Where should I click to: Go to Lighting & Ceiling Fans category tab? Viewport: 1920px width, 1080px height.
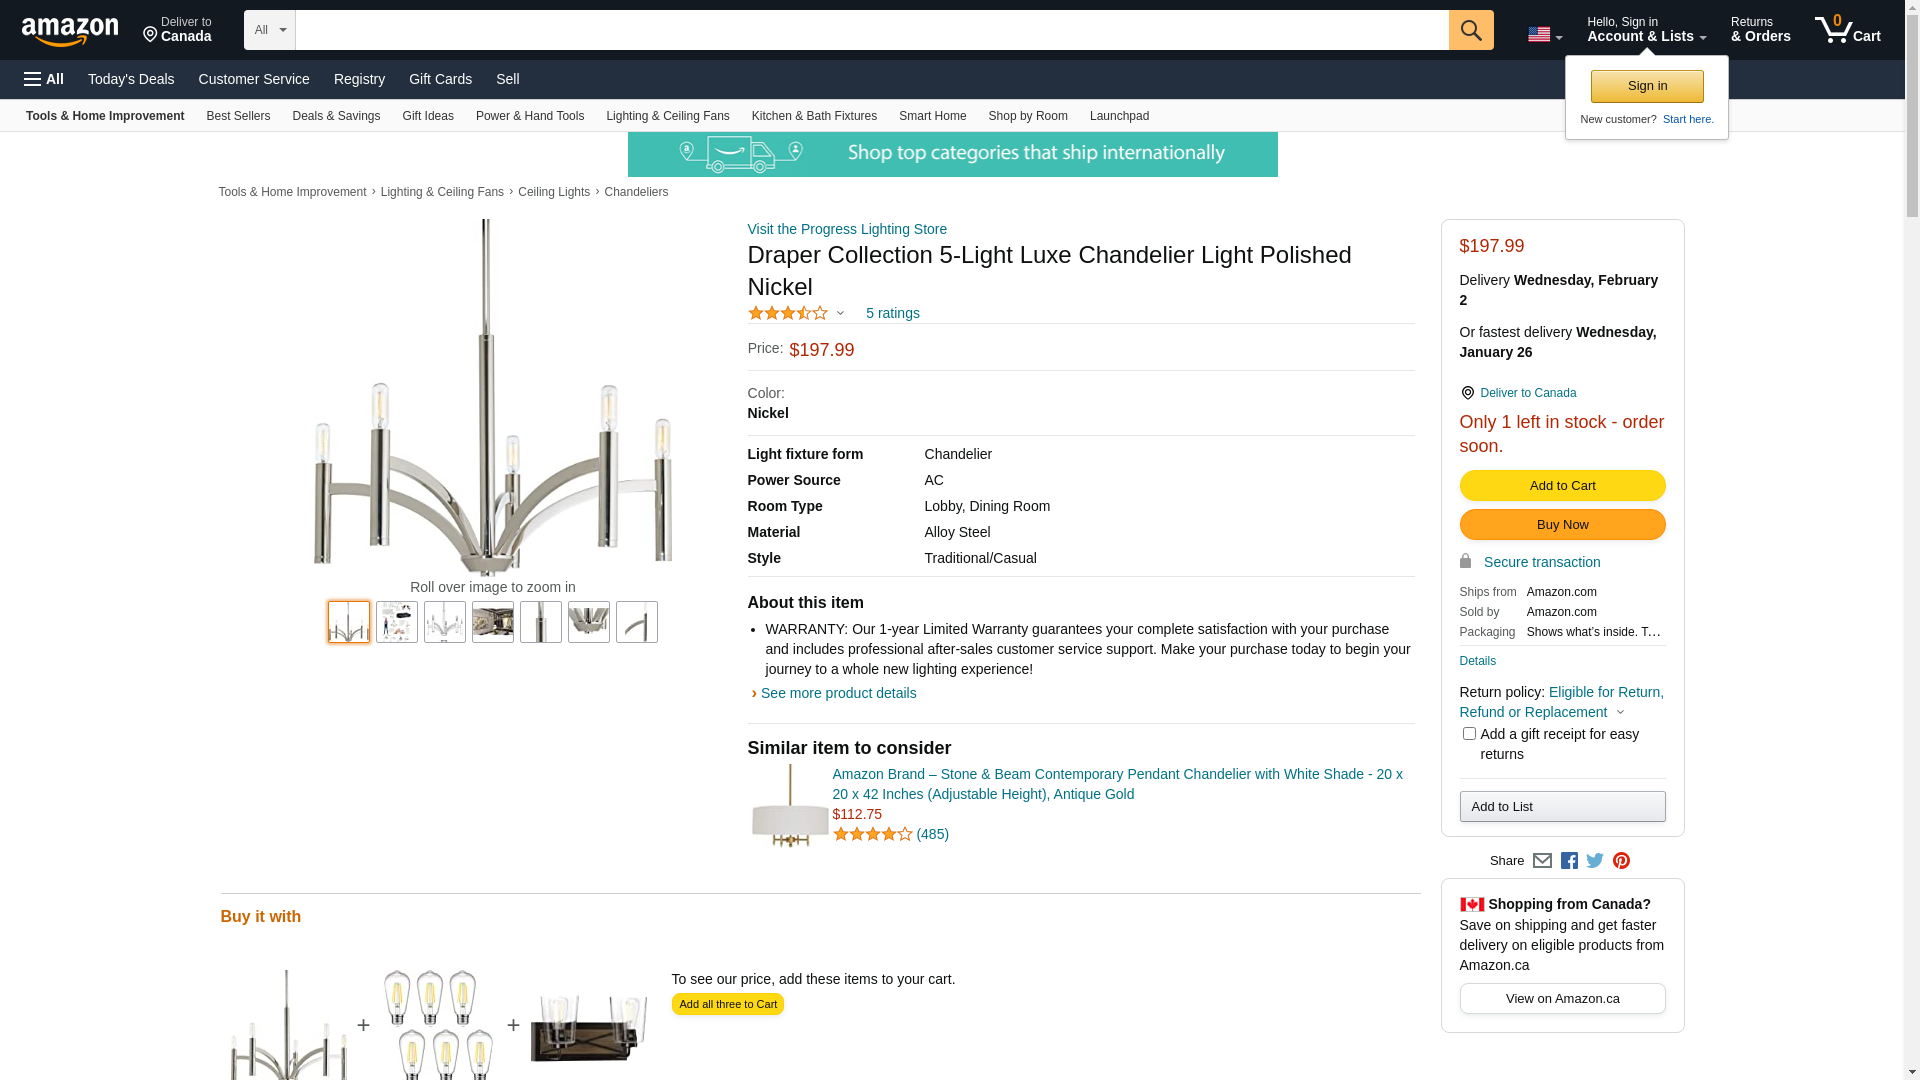(667, 116)
